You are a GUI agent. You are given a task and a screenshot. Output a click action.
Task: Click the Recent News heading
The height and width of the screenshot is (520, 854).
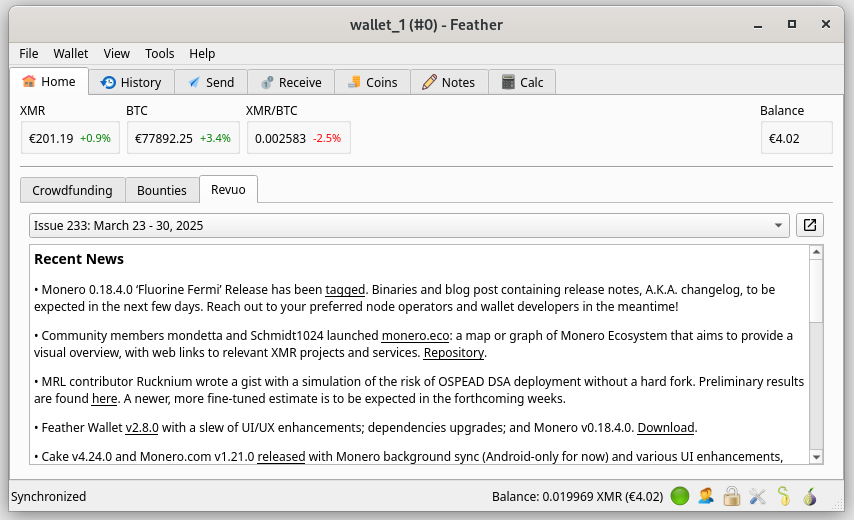point(79,259)
